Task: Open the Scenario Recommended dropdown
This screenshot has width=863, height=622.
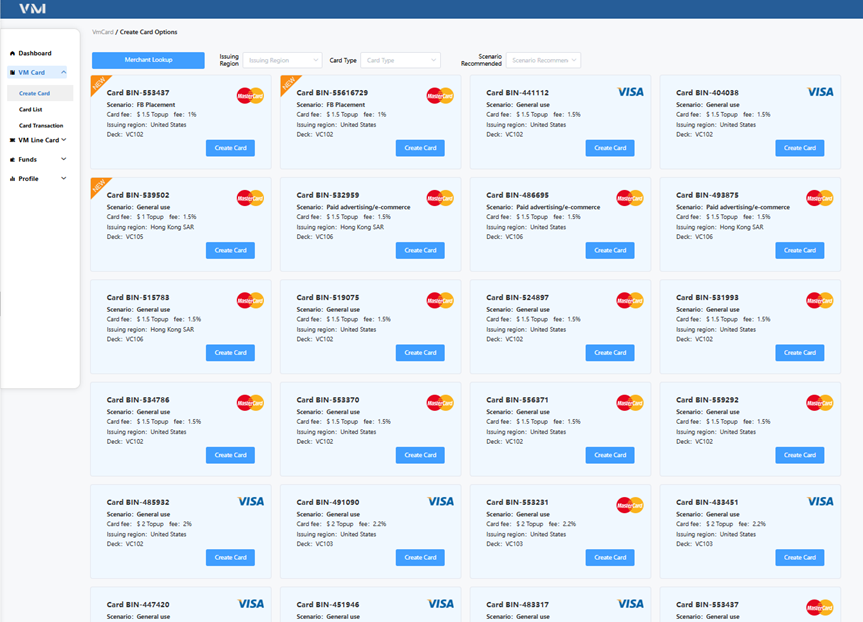Action: [x=543, y=60]
